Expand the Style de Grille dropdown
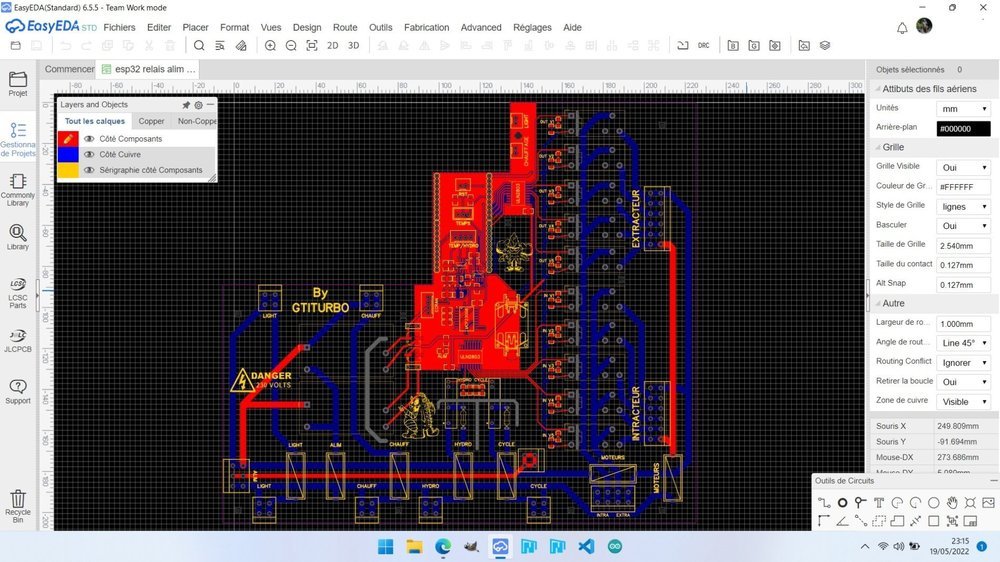Screen dimensions: 1000x562 pos(963,207)
